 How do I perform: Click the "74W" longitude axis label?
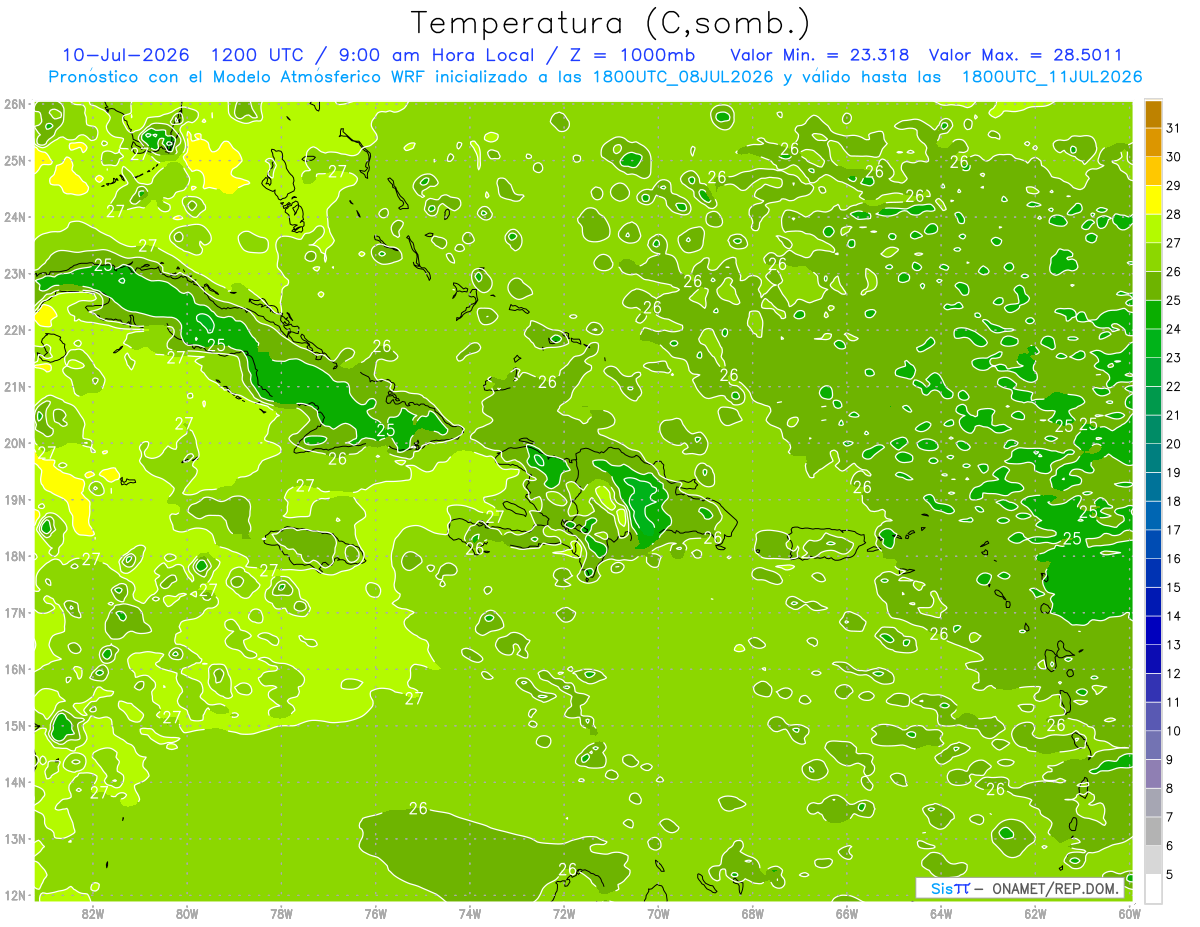pos(470,914)
